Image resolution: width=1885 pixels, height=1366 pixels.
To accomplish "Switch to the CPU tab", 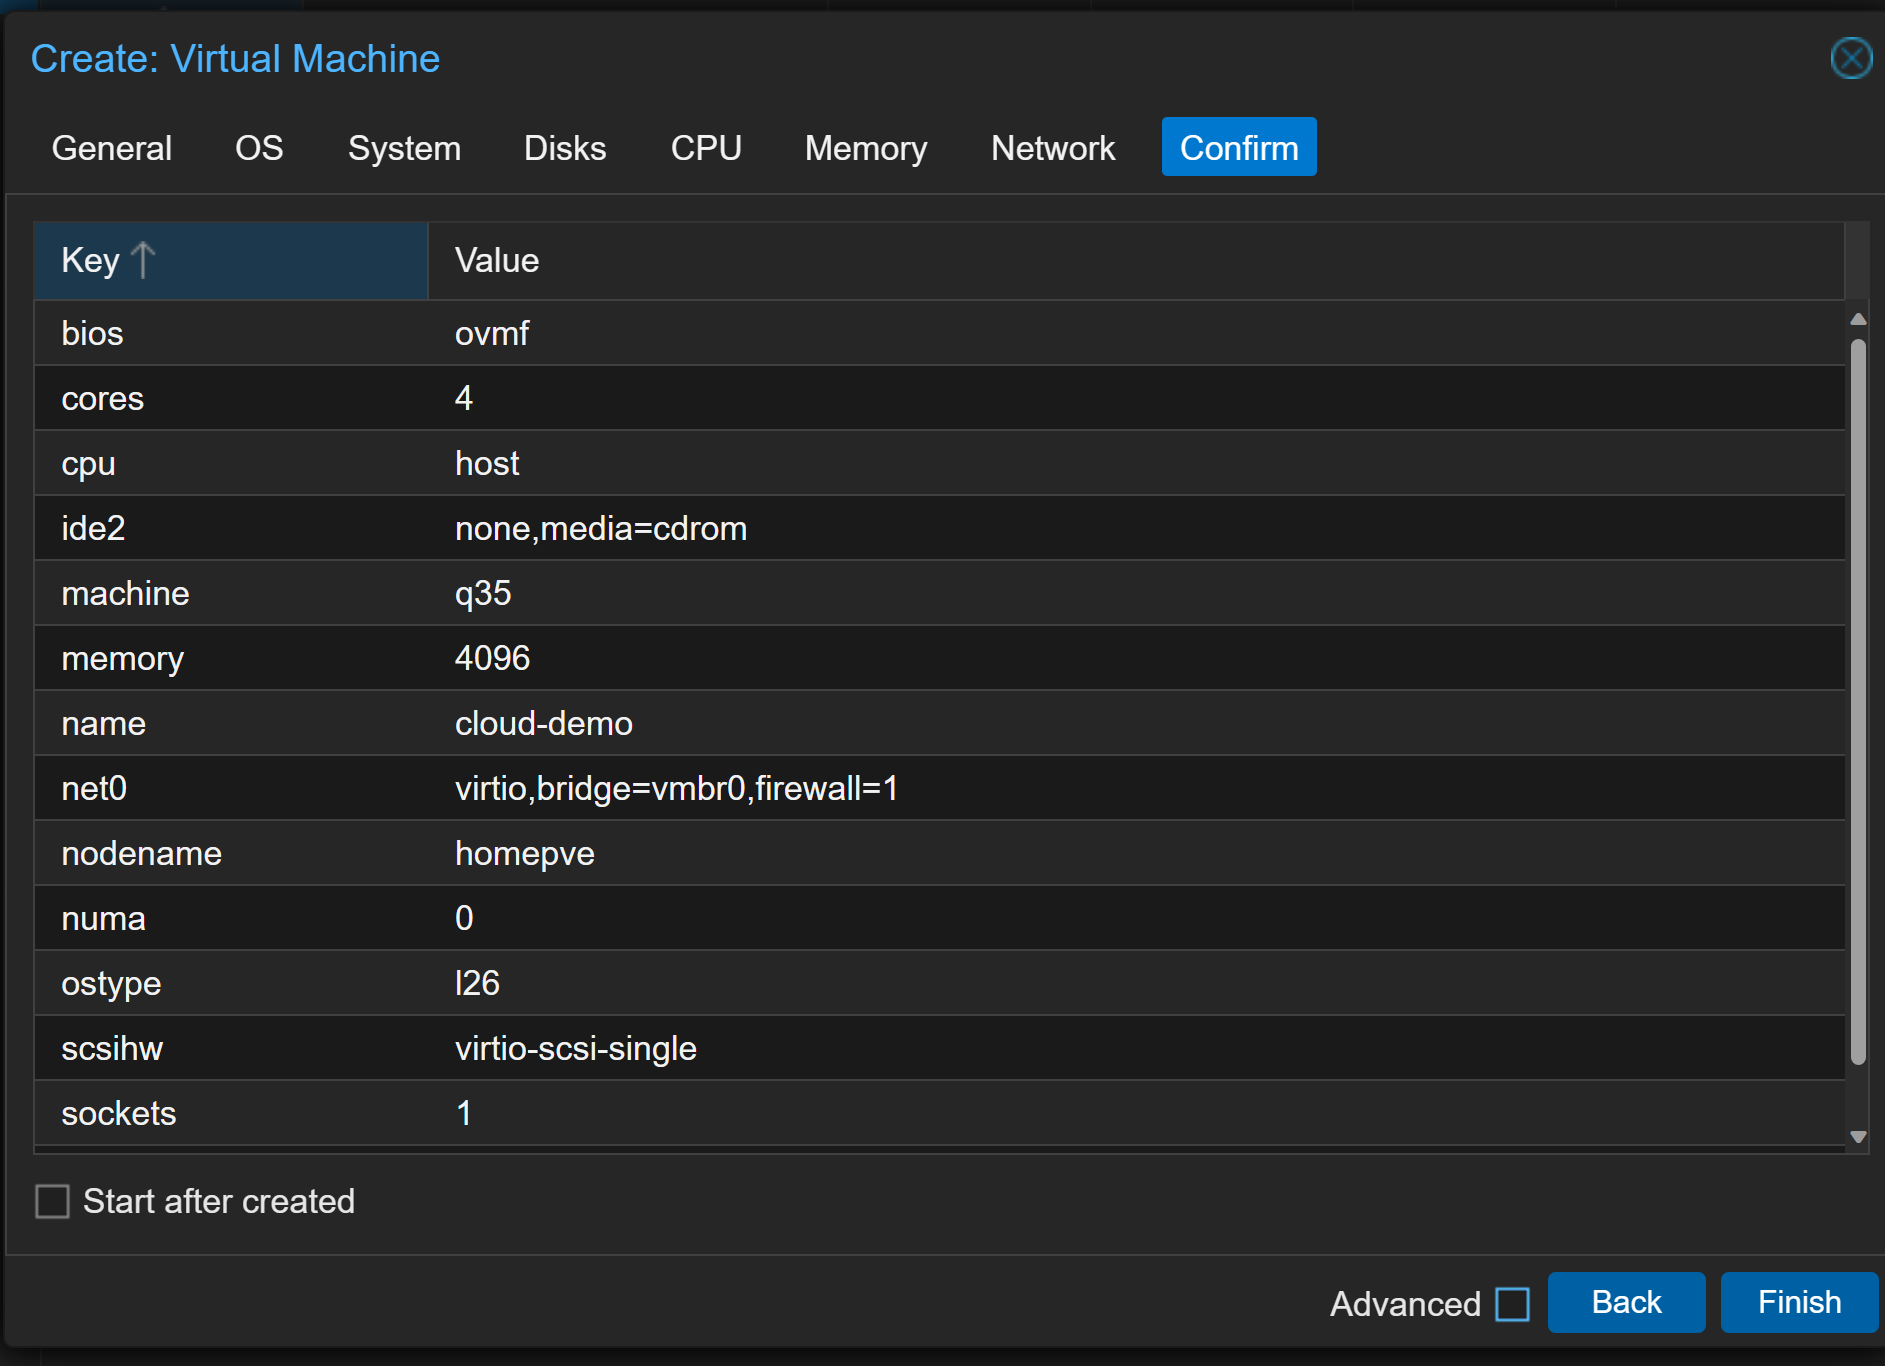I will click(706, 148).
